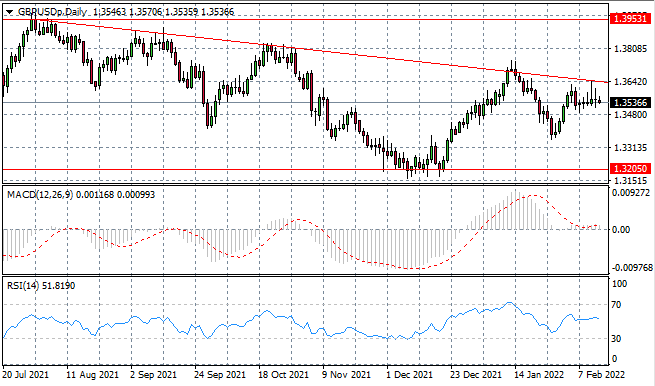
Task: Click the 1.36420 price scale value
Action: pos(630,81)
